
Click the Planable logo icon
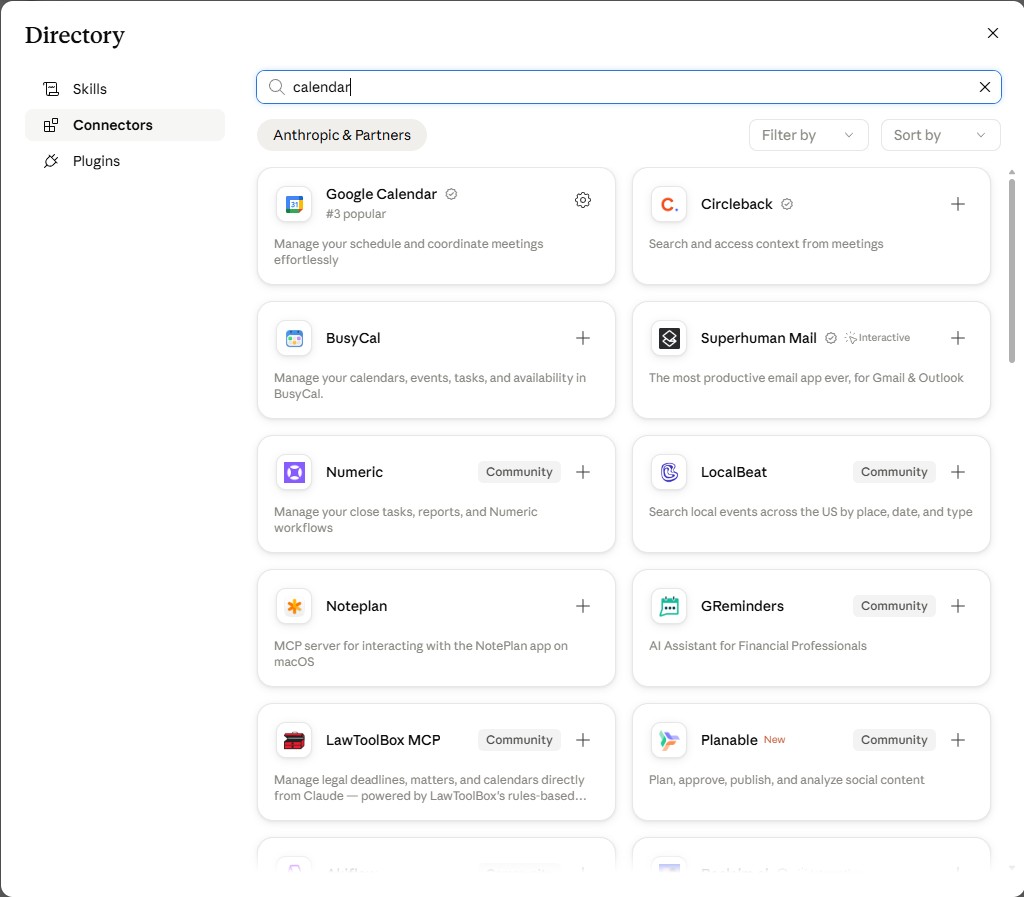point(669,740)
